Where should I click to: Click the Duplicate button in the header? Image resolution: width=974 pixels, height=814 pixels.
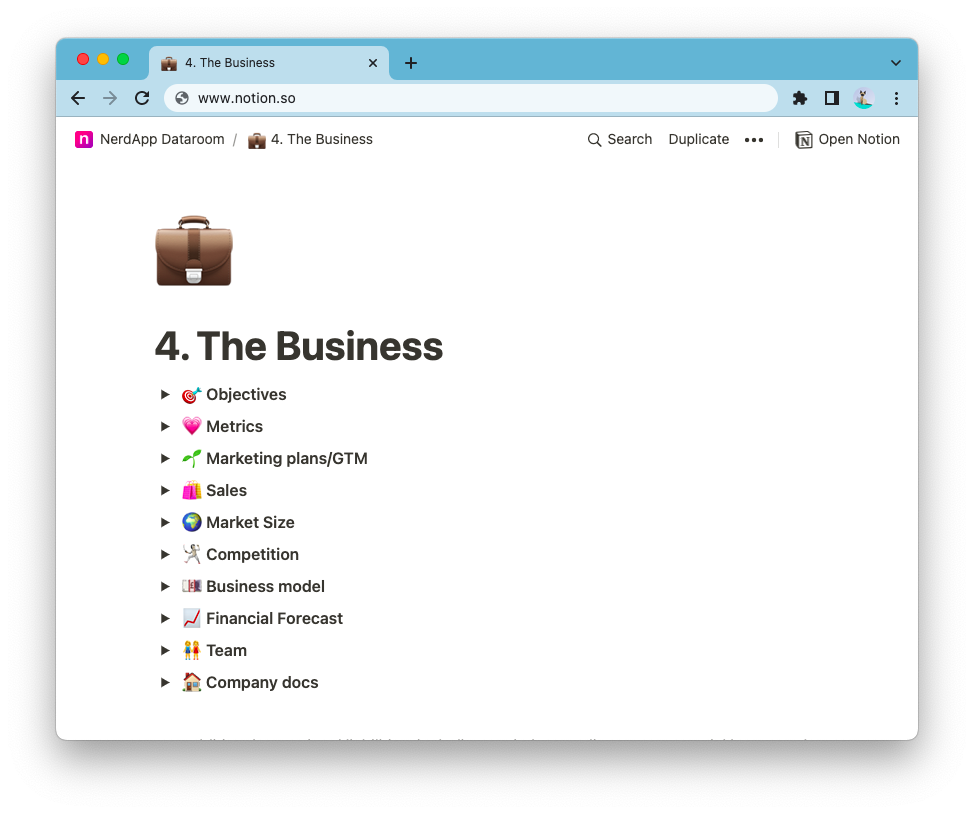pos(698,139)
